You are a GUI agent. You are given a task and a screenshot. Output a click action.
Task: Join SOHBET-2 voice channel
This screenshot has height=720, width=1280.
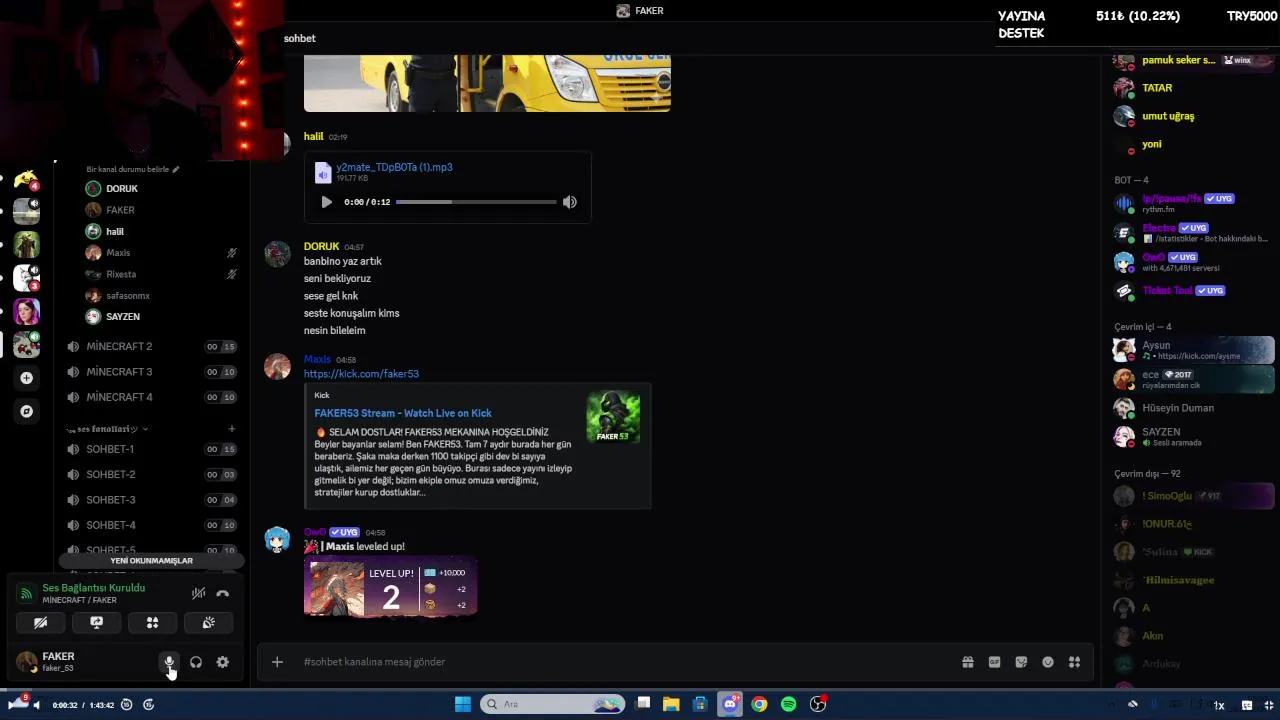click(153, 475)
